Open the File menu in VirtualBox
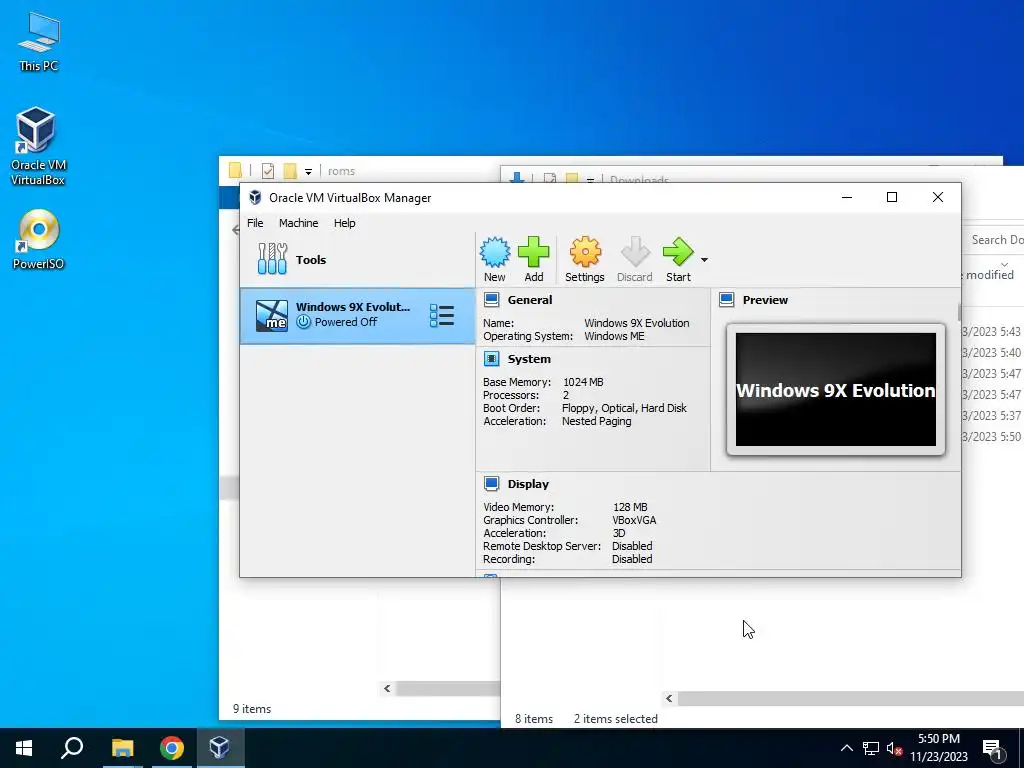 255,223
